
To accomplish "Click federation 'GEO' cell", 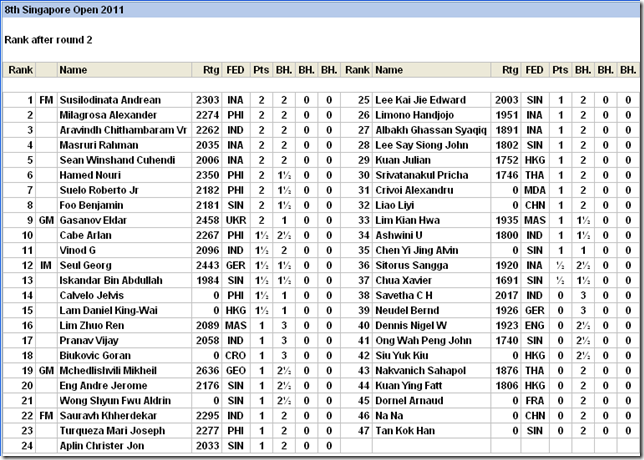I will pos(236,371).
